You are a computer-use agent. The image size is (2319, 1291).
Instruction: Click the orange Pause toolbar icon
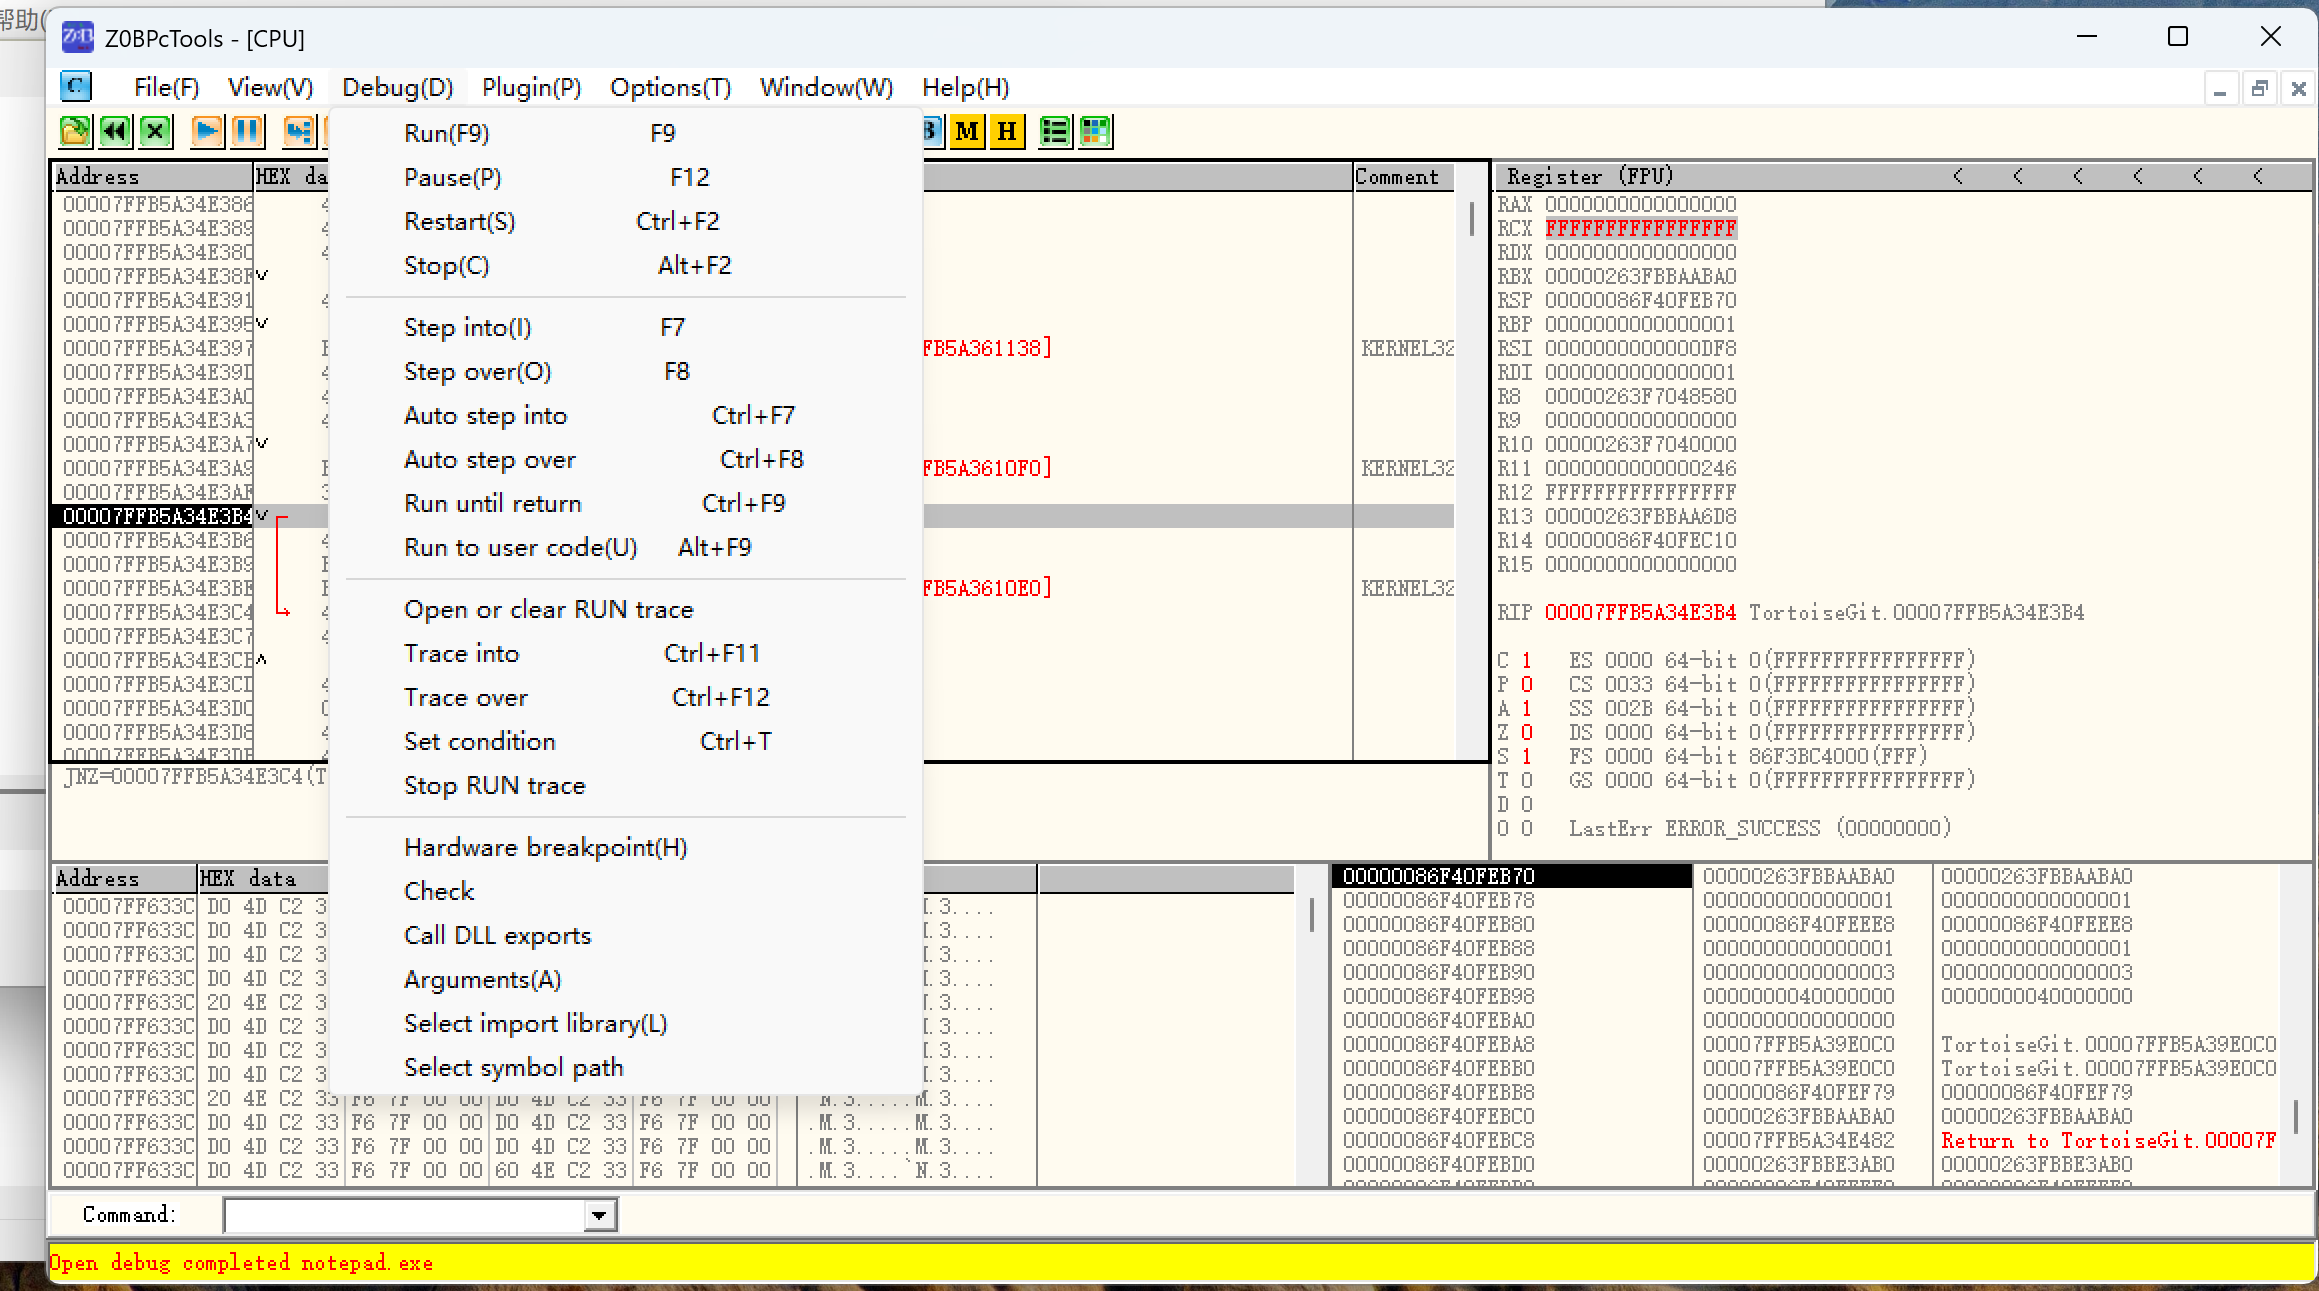click(x=247, y=131)
